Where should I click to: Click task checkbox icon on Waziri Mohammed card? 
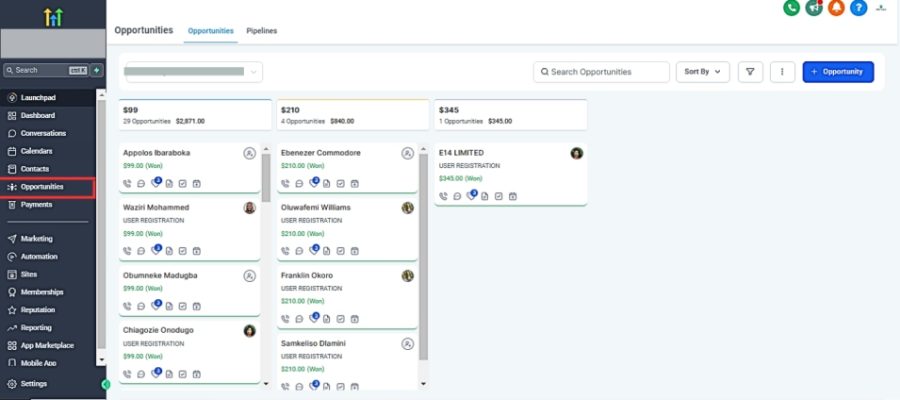(183, 250)
